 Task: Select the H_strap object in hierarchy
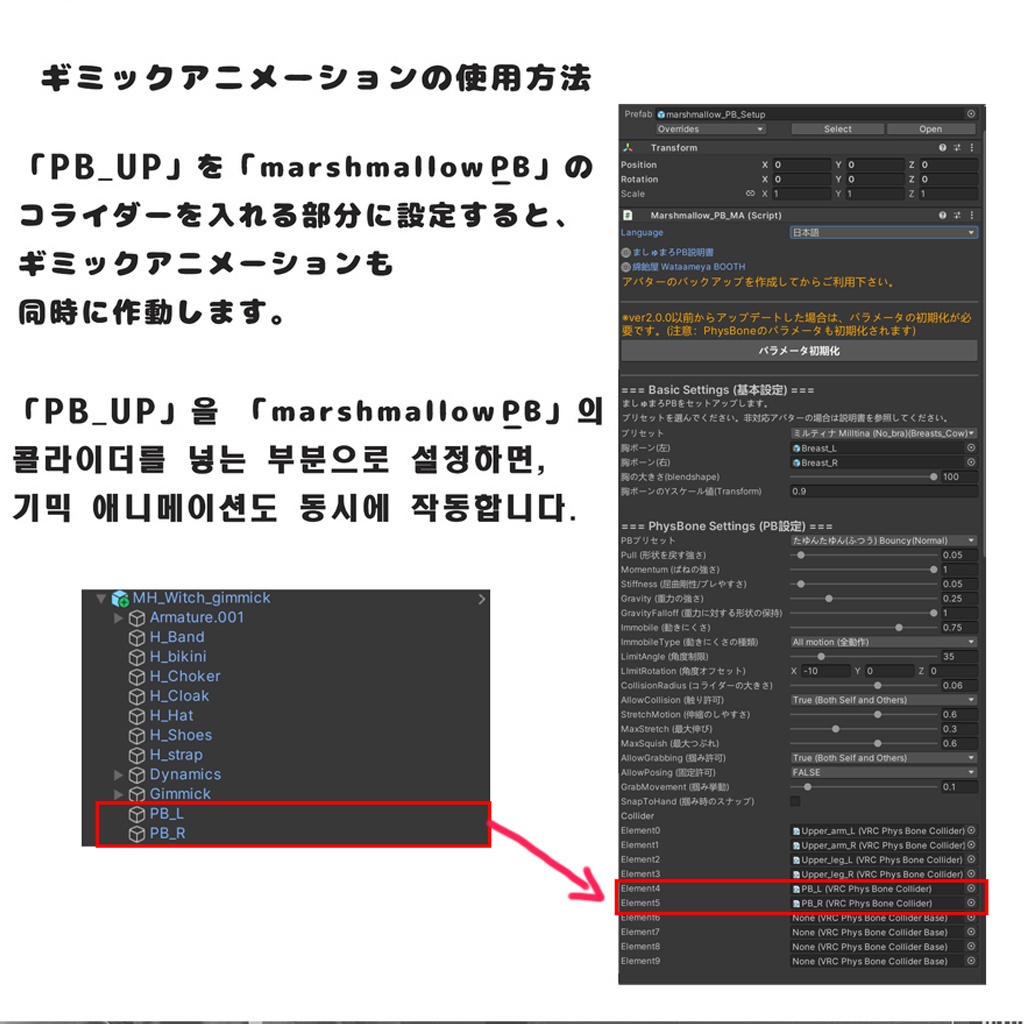pyautogui.click(x=176, y=754)
